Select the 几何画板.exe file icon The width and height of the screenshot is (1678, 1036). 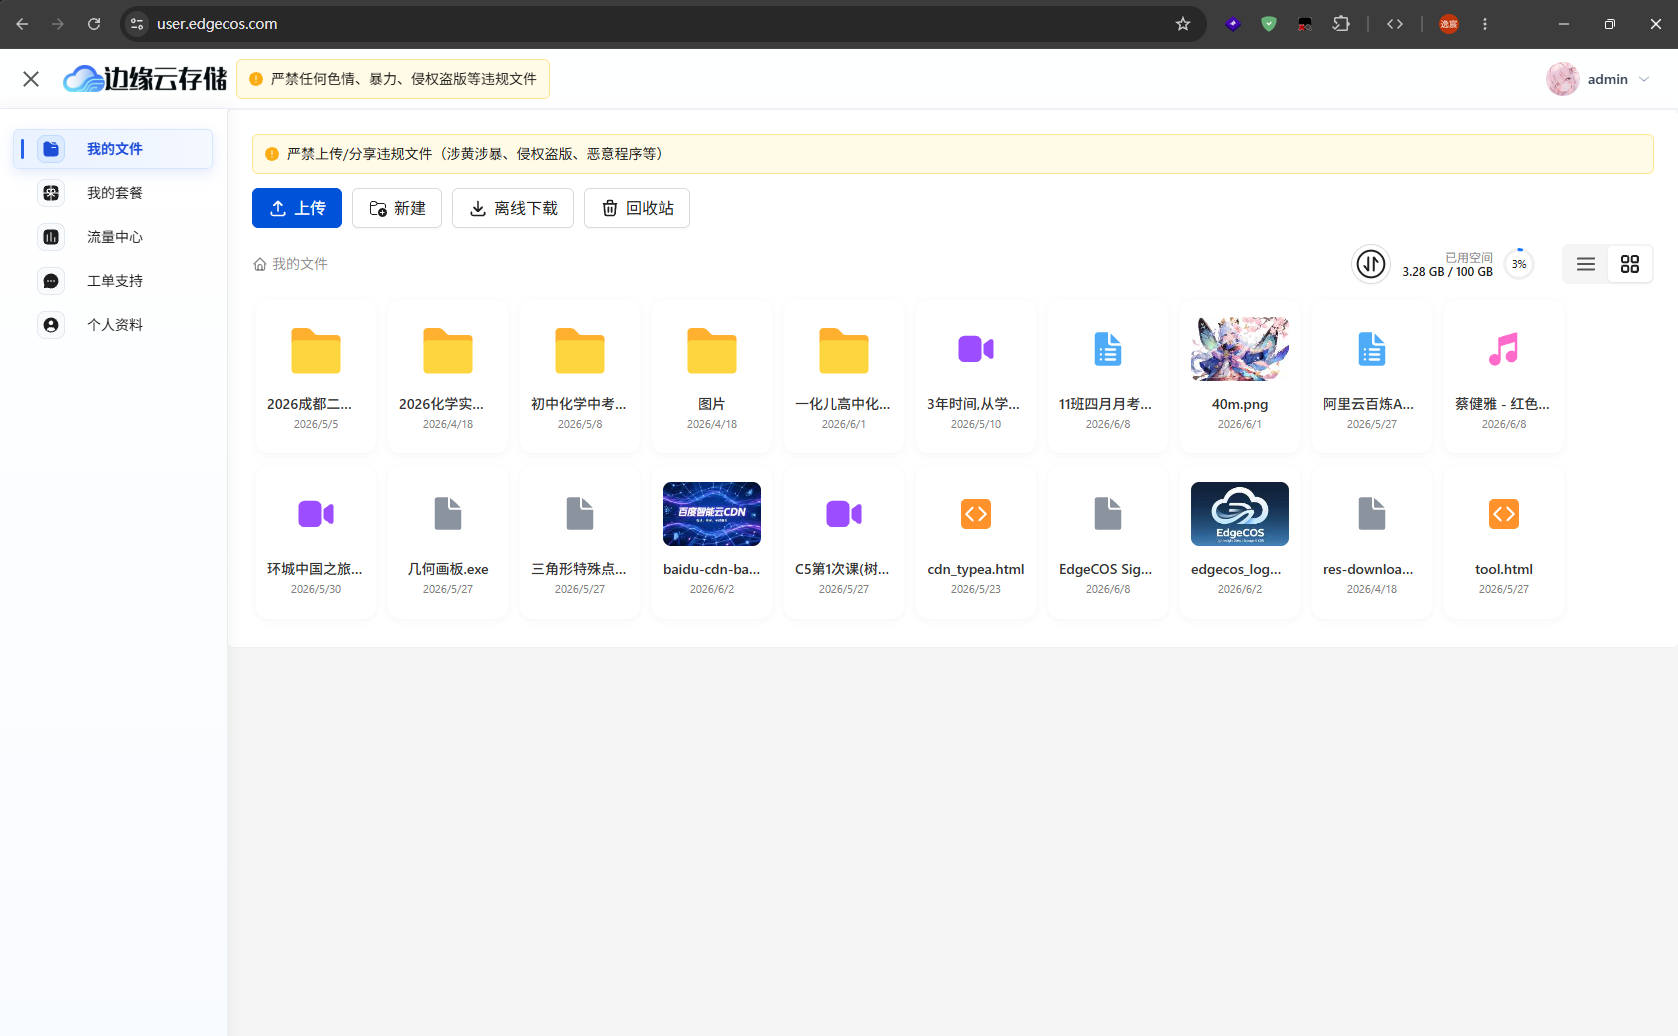pyautogui.click(x=448, y=514)
